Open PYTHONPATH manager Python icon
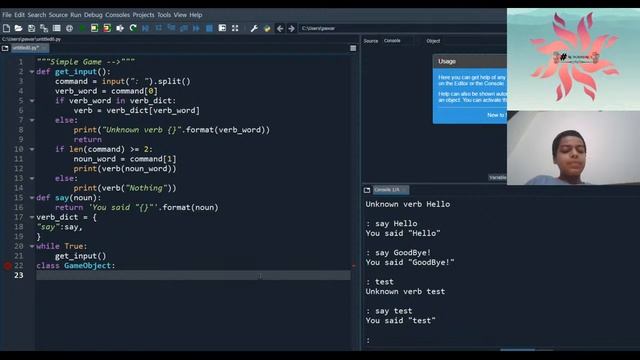640x360 pixels. click(x=267, y=28)
